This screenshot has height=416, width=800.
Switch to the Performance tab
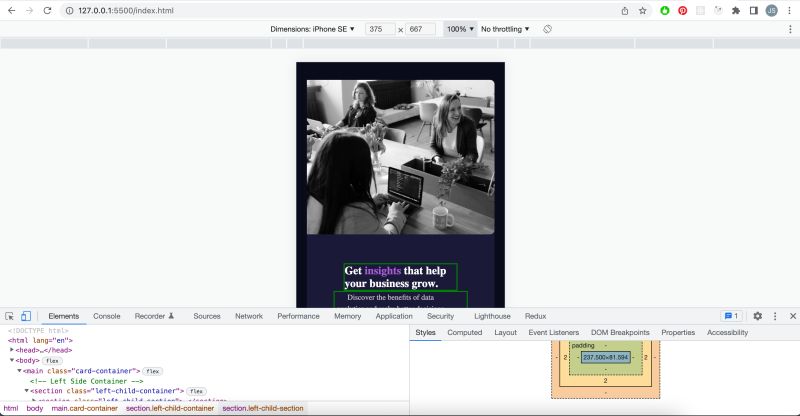298,316
